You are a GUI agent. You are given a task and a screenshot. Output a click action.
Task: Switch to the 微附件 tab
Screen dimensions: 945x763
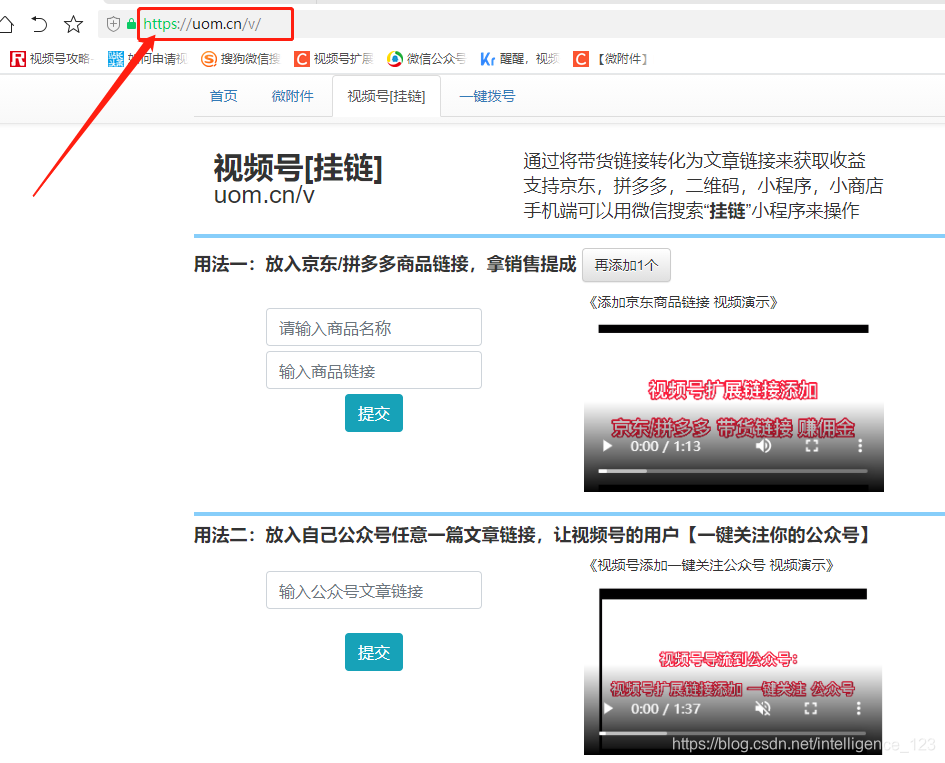point(293,96)
